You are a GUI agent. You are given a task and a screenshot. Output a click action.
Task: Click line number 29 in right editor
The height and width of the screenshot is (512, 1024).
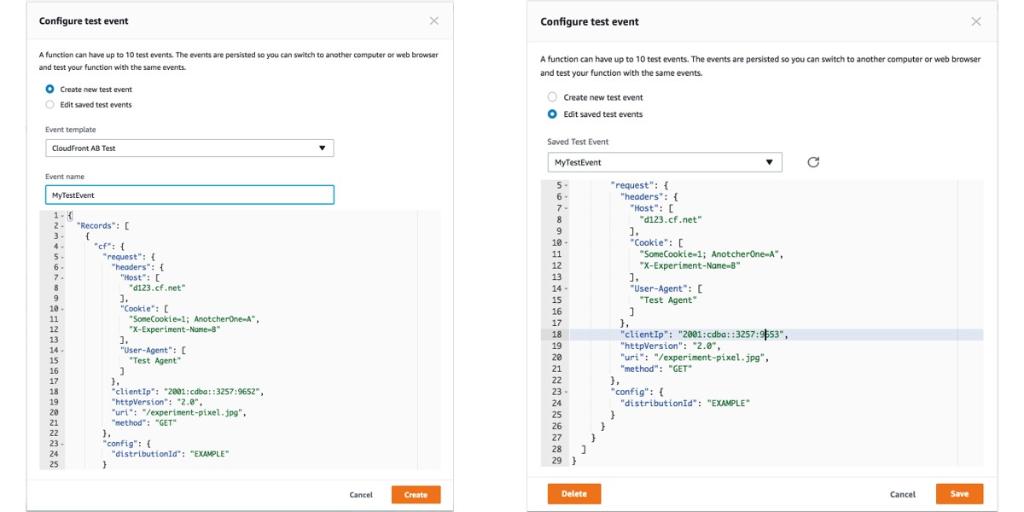(556, 460)
